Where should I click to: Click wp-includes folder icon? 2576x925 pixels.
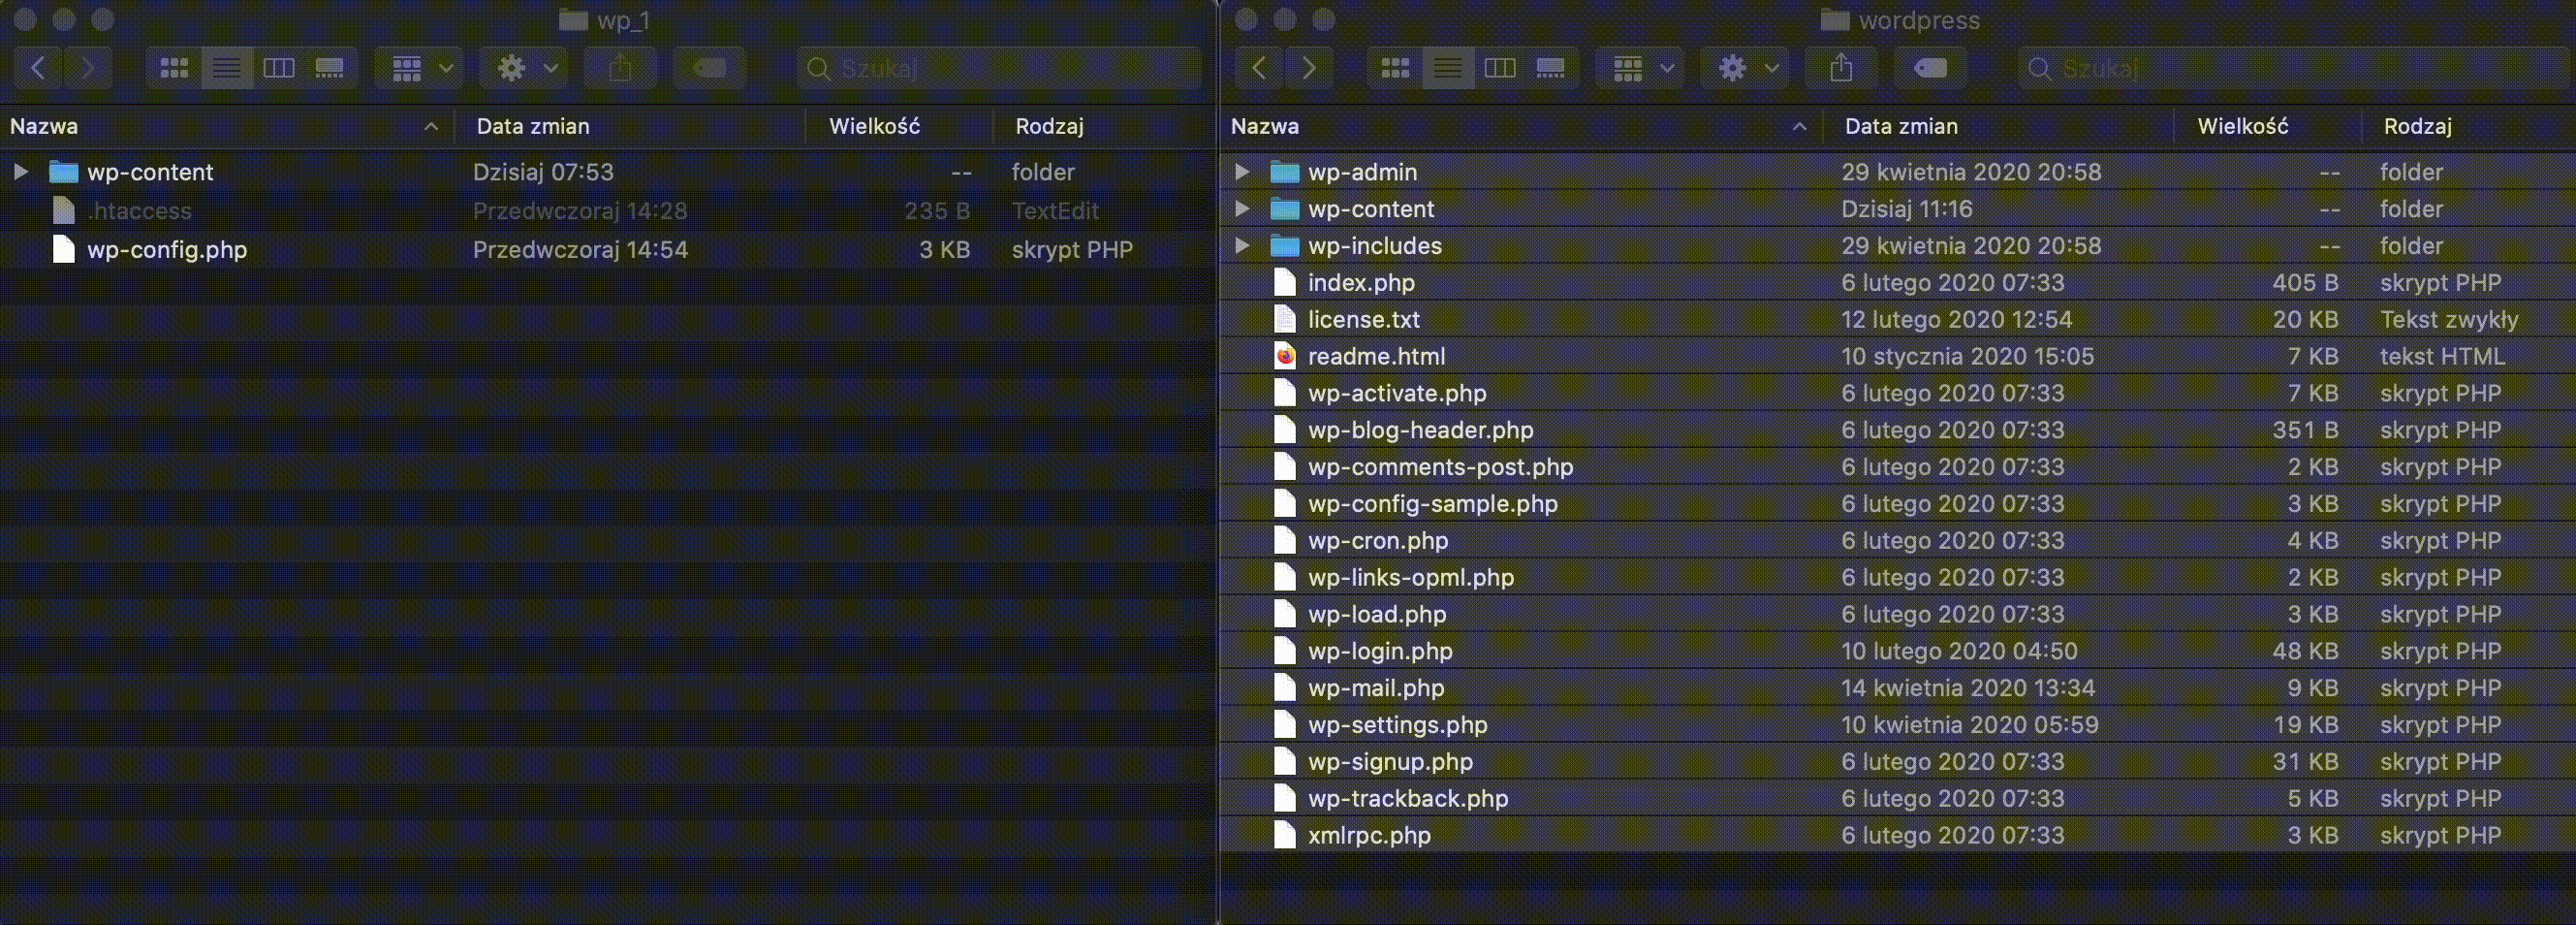point(1284,246)
